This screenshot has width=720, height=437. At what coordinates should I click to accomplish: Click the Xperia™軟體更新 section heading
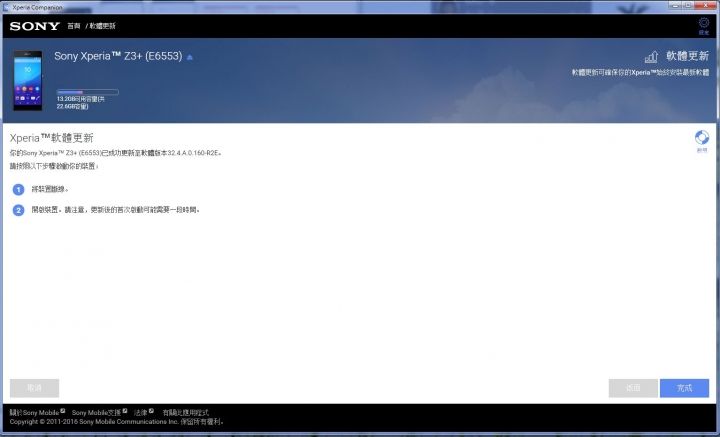[x=51, y=138]
